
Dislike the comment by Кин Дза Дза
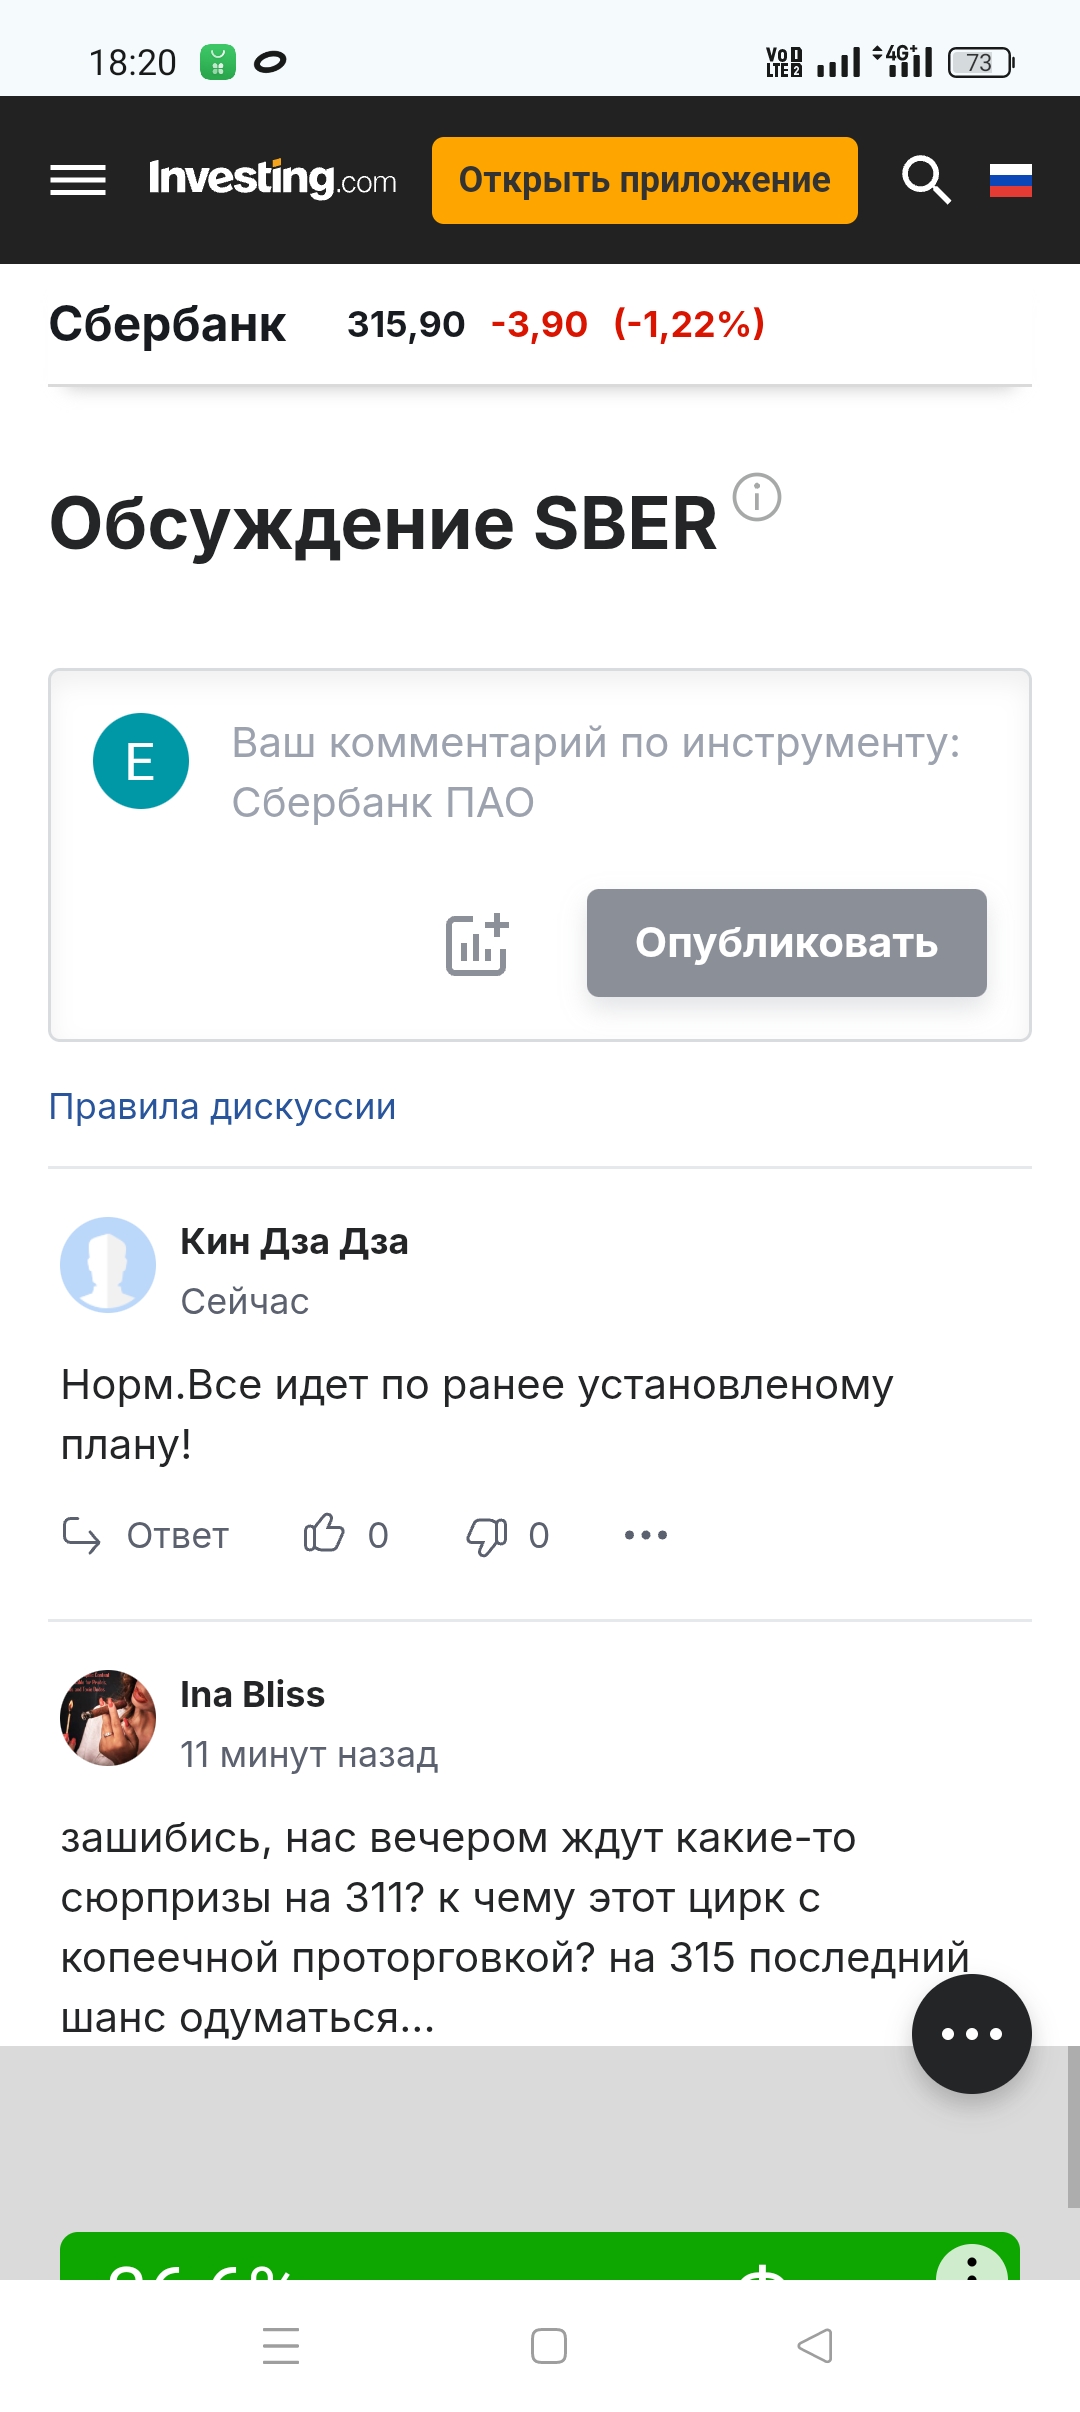tap(487, 1535)
